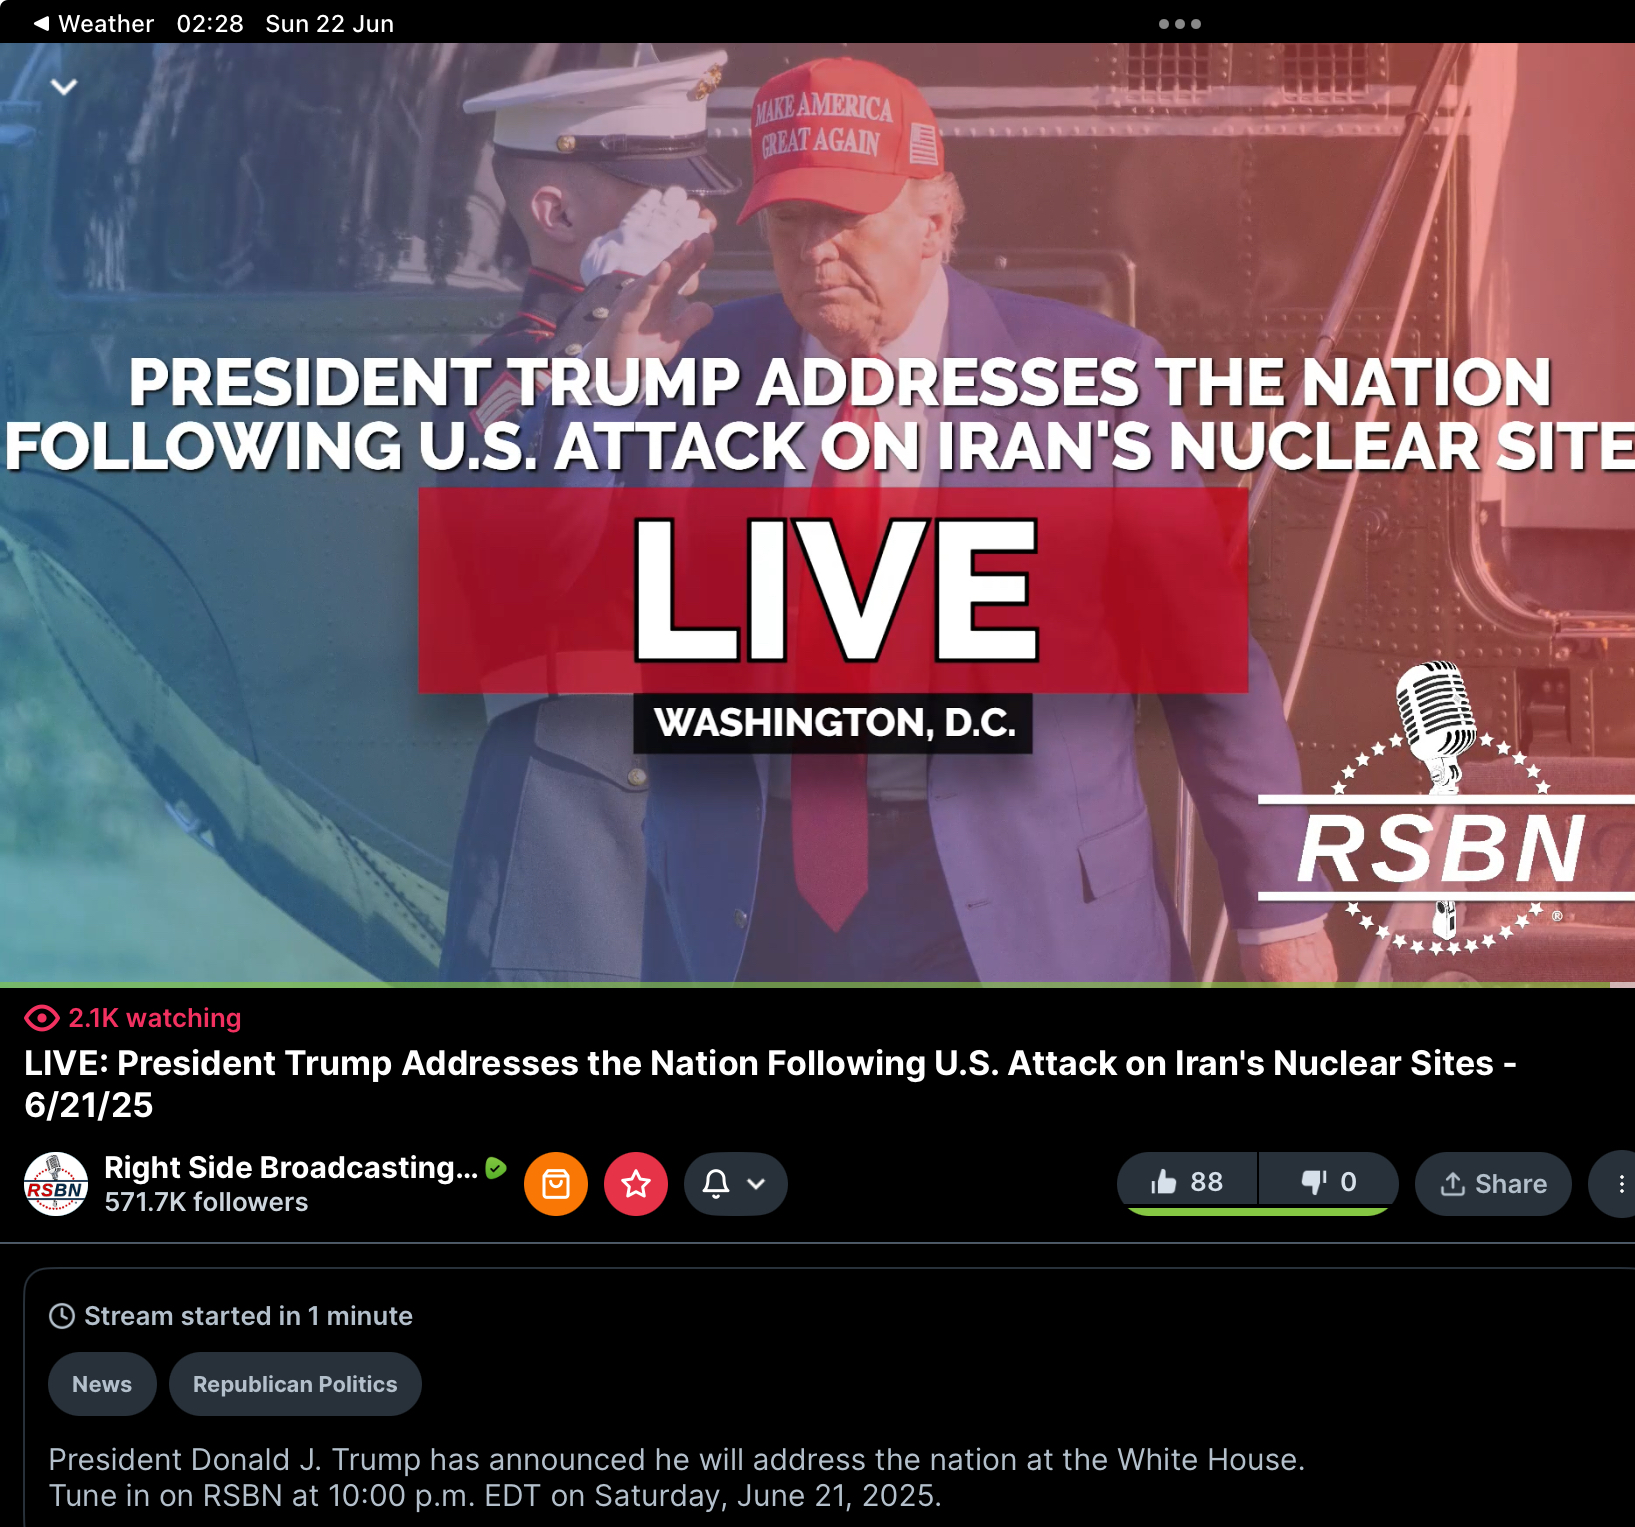Go back to the Weather app
Viewport: 1635px width, 1527px height.
[x=94, y=23]
